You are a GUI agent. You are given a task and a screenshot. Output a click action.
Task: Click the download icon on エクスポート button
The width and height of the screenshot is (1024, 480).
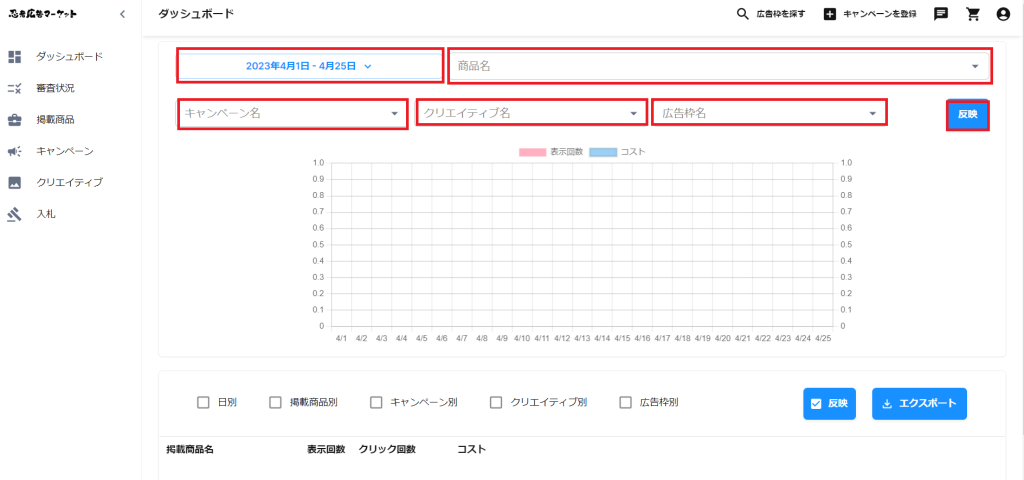pyautogui.click(x=887, y=404)
